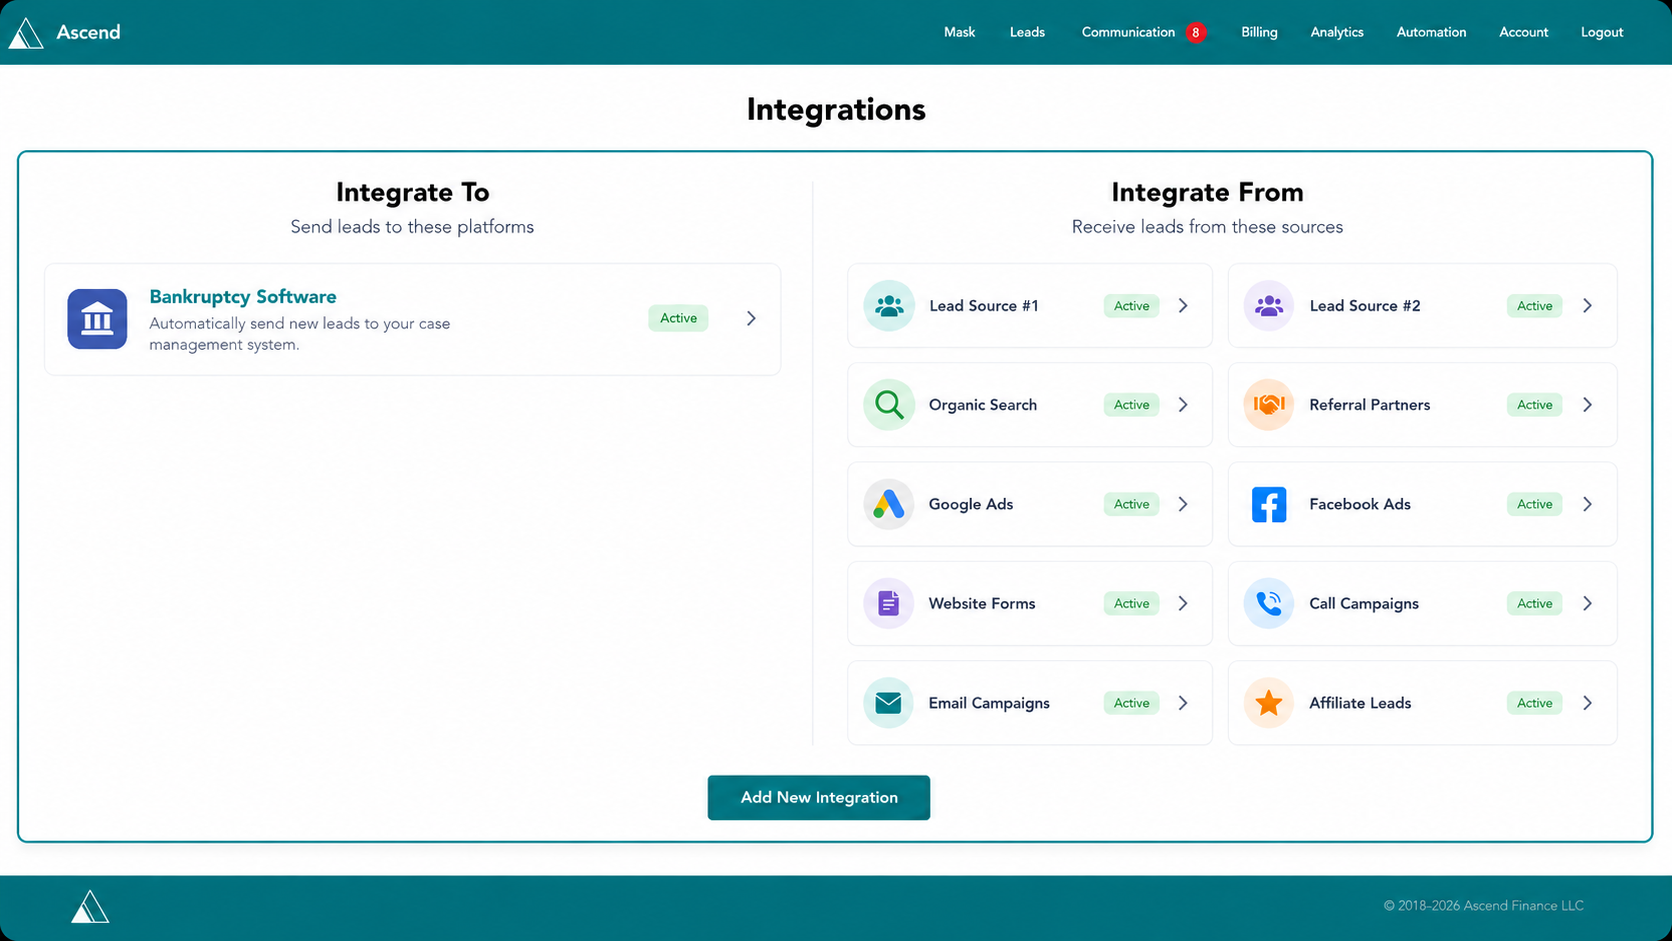
Task: Click the Email Campaigns envelope icon
Action: coord(888,703)
